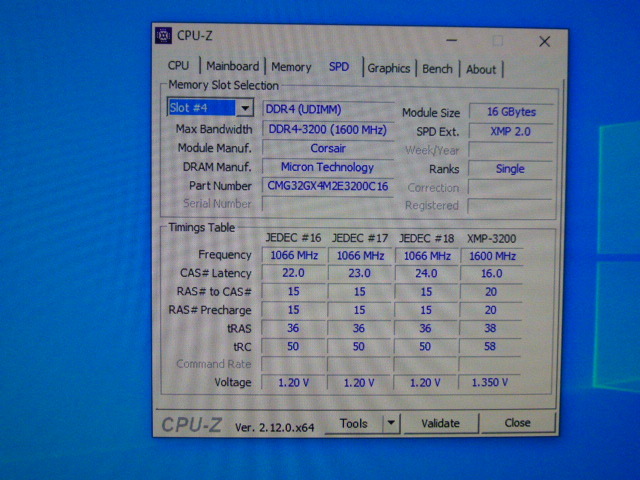The image size is (640, 480).
Task: Click the empty Serial Number field
Action: [328, 204]
